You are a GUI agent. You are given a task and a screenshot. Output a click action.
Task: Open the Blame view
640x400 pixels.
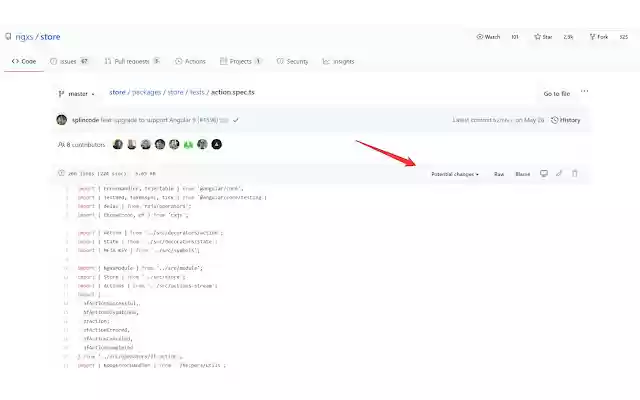(x=522, y=174)
